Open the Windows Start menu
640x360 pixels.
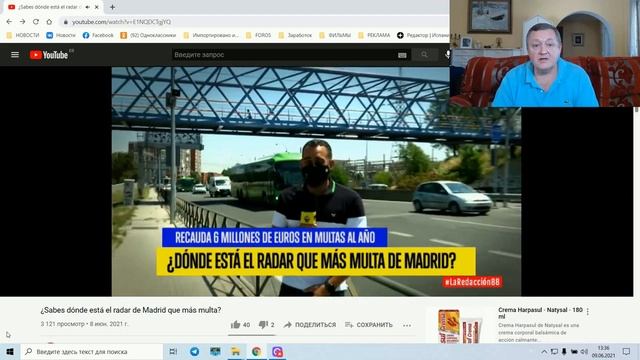(x=10, y=351)
